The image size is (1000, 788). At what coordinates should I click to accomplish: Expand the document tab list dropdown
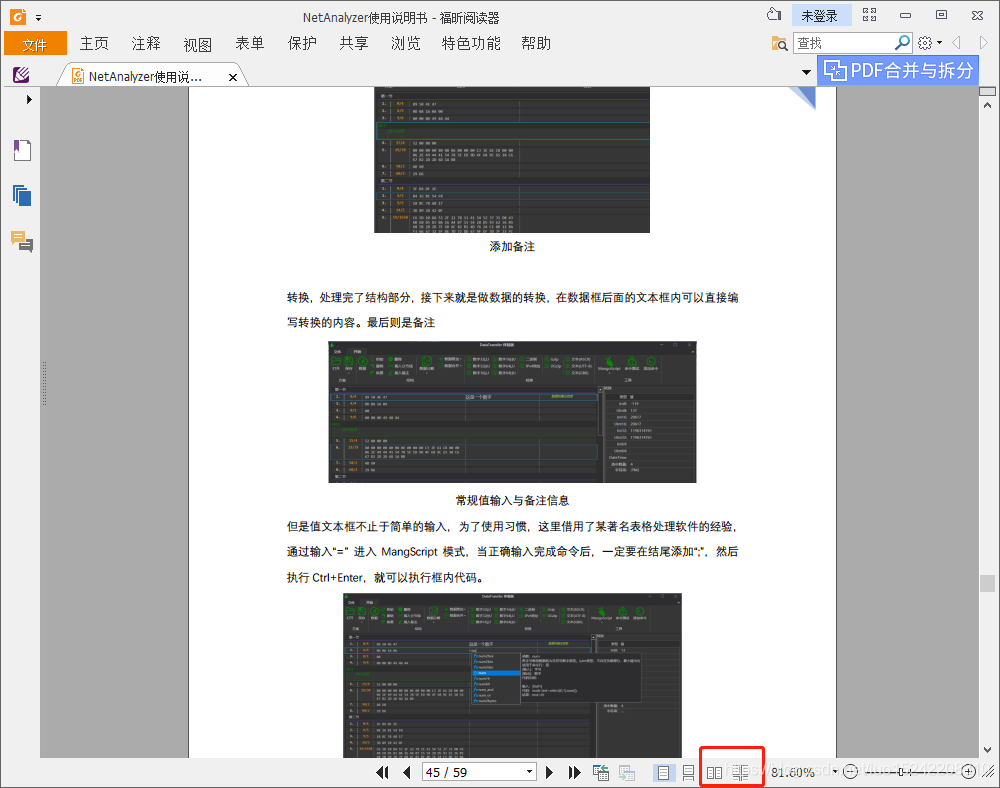pyautogui.click(x=806, y=72)
